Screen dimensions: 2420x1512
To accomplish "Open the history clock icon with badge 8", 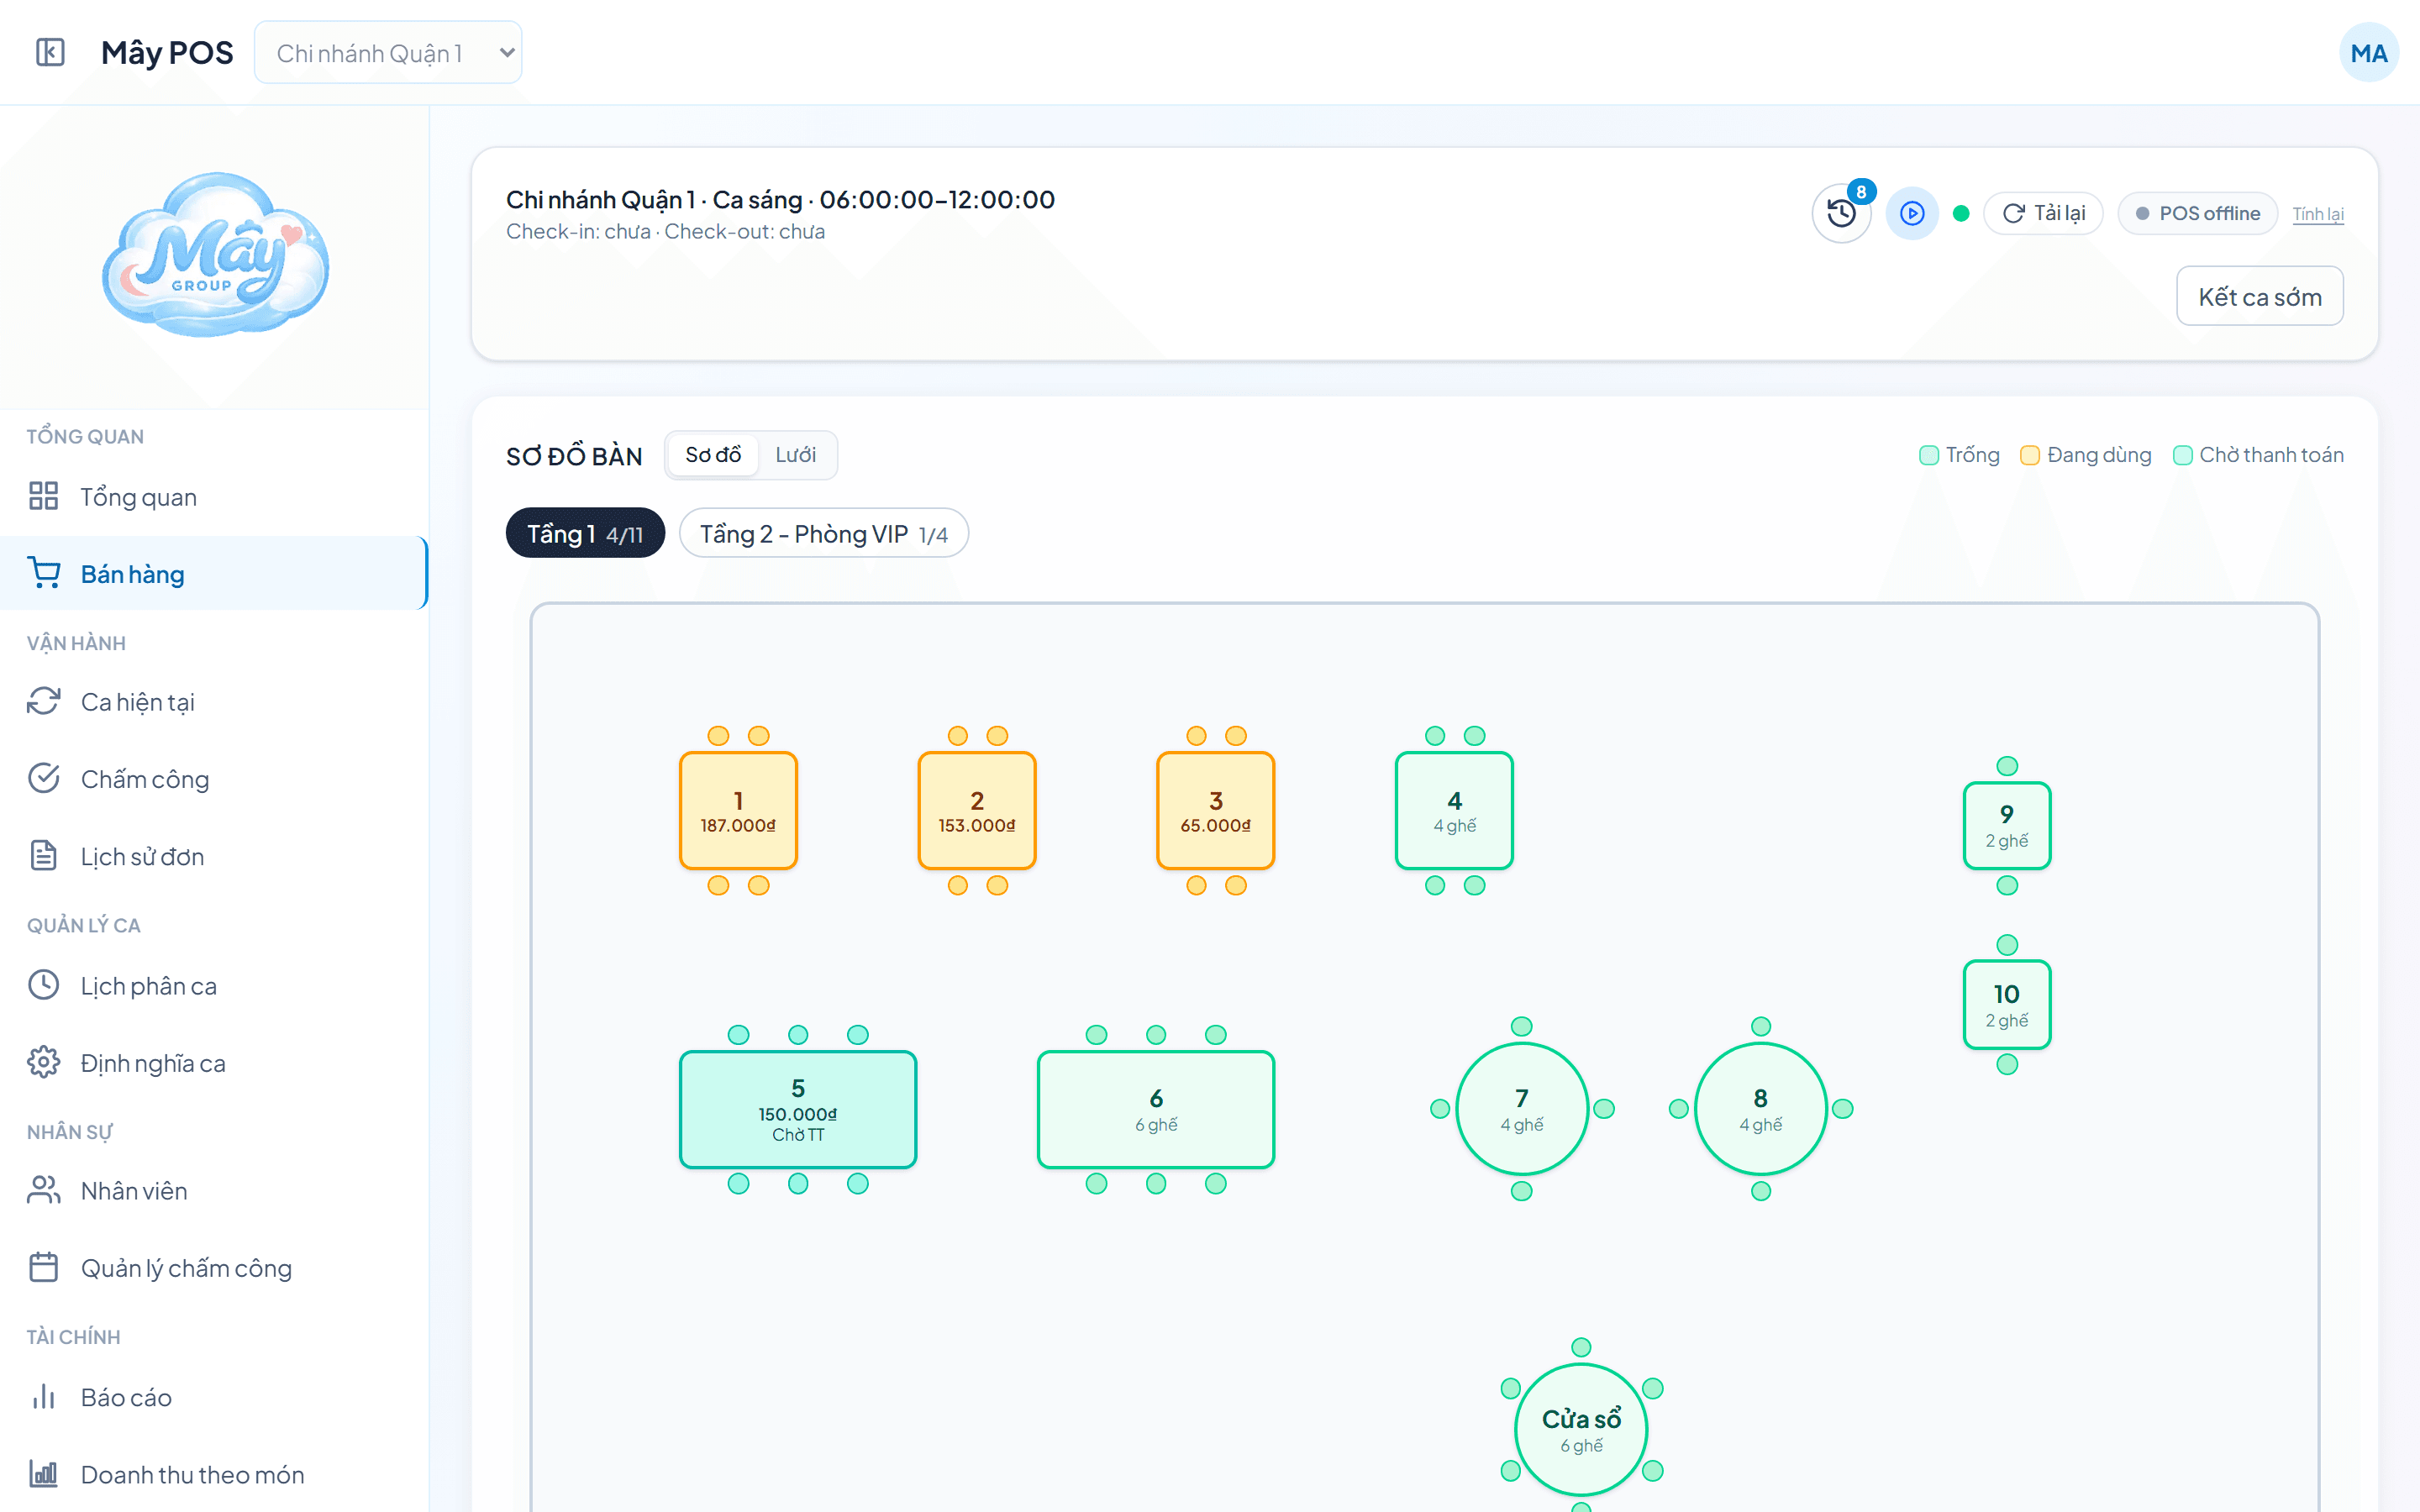I will (1841, 213).
